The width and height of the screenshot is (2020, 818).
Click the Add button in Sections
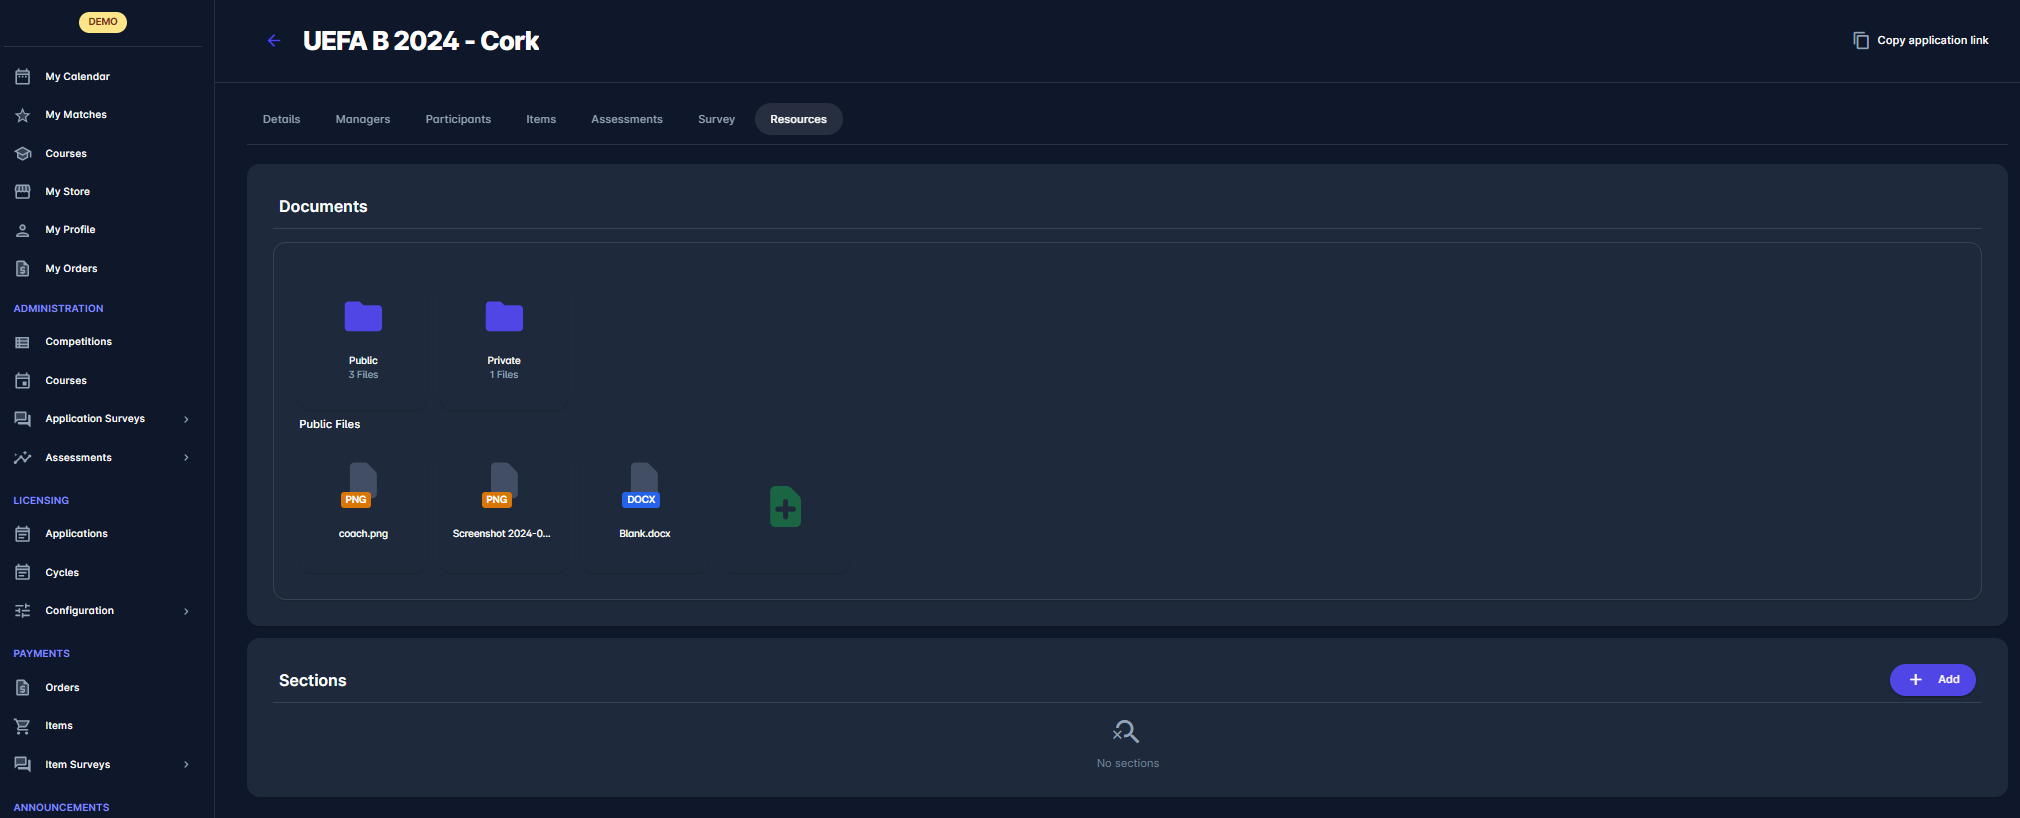tap(1932, 680)
